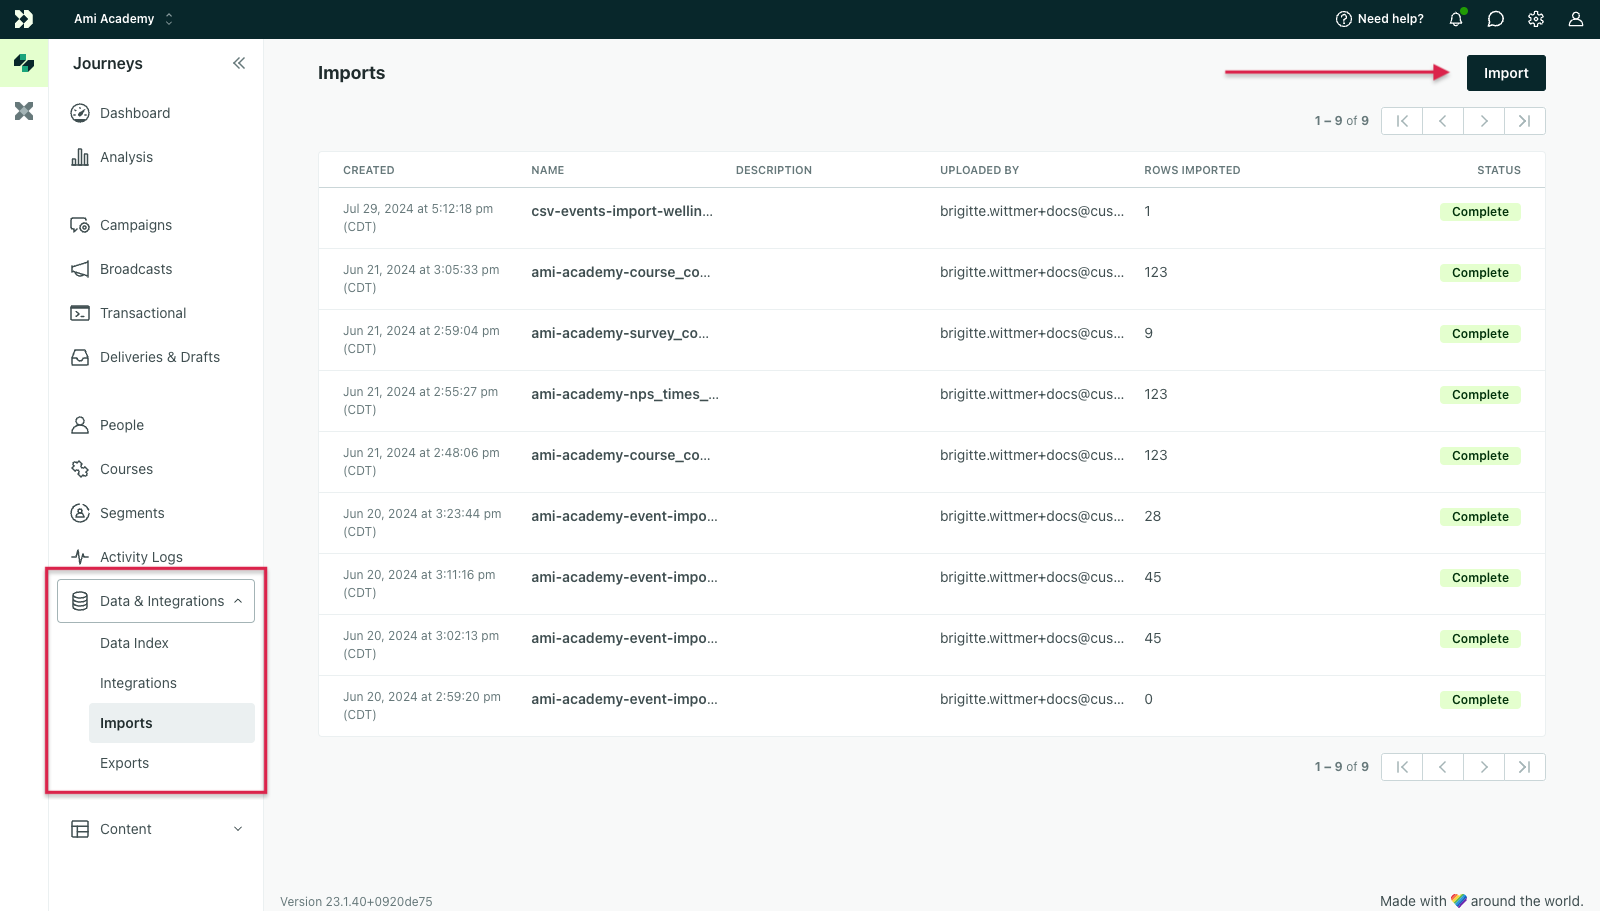The image size is (1600, 911).
Task: Go to first page in top pagination
Action: 1402,121
